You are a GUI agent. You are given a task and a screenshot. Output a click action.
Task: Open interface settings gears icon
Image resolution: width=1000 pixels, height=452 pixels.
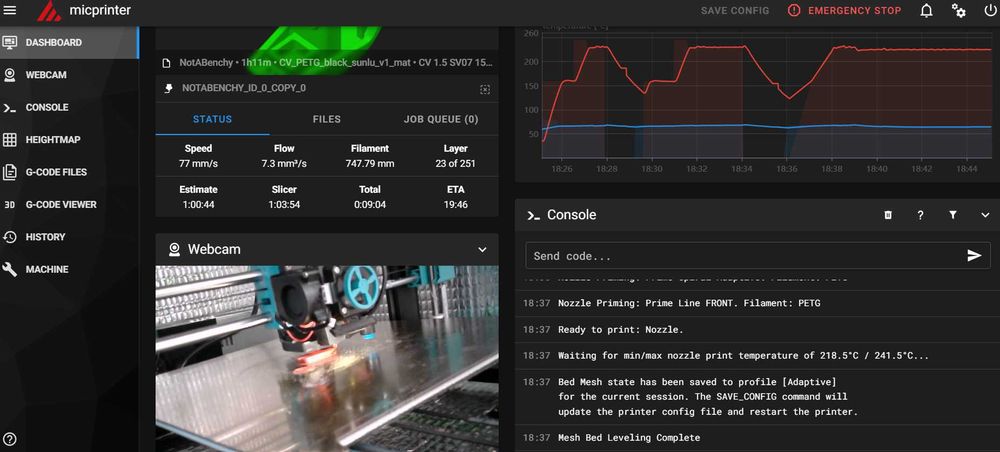[x=959, y=10]
